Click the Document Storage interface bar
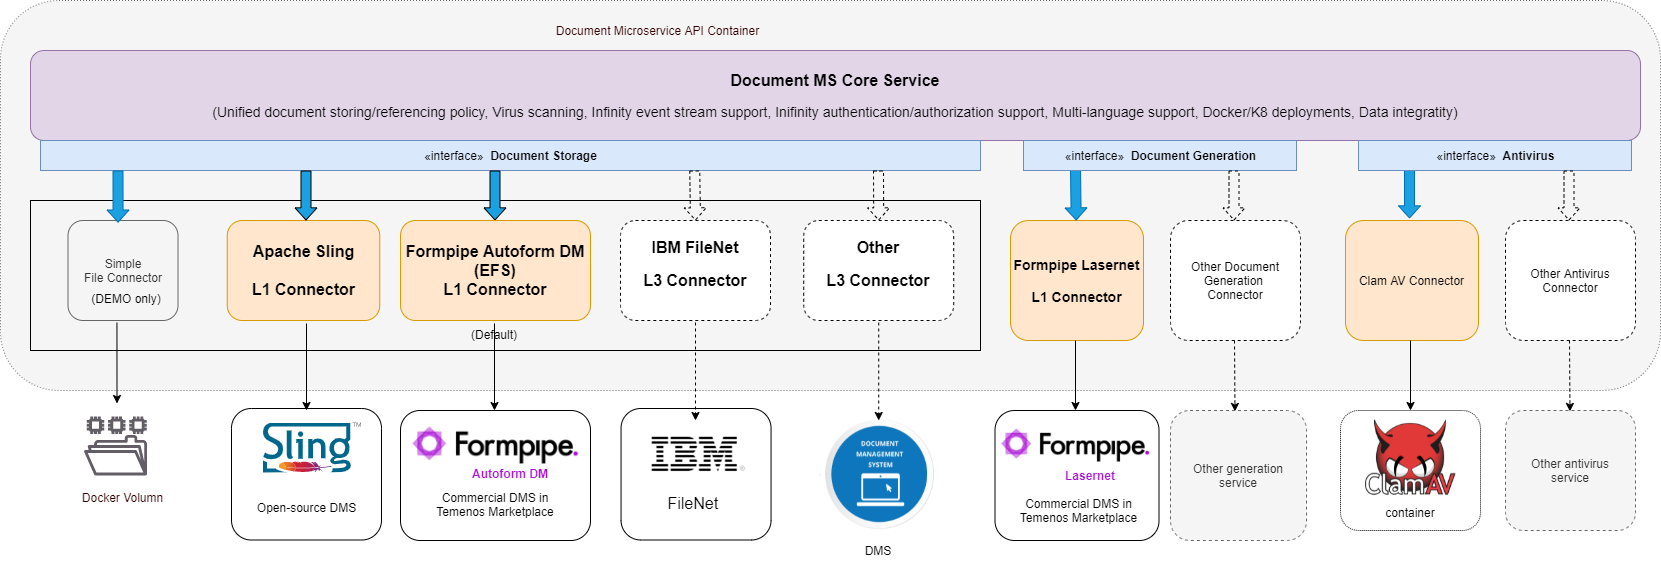The width and height of the screenshot is (1661, 564). [510, 156]
